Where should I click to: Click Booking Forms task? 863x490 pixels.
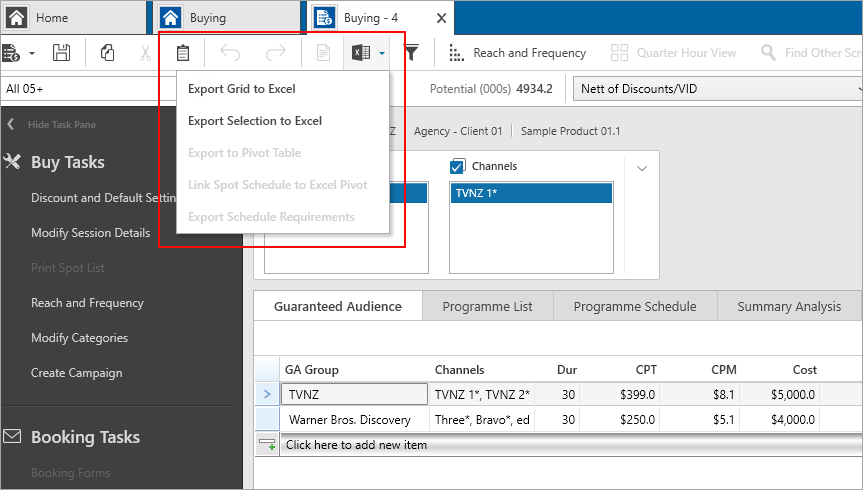[x=70, y=472]
